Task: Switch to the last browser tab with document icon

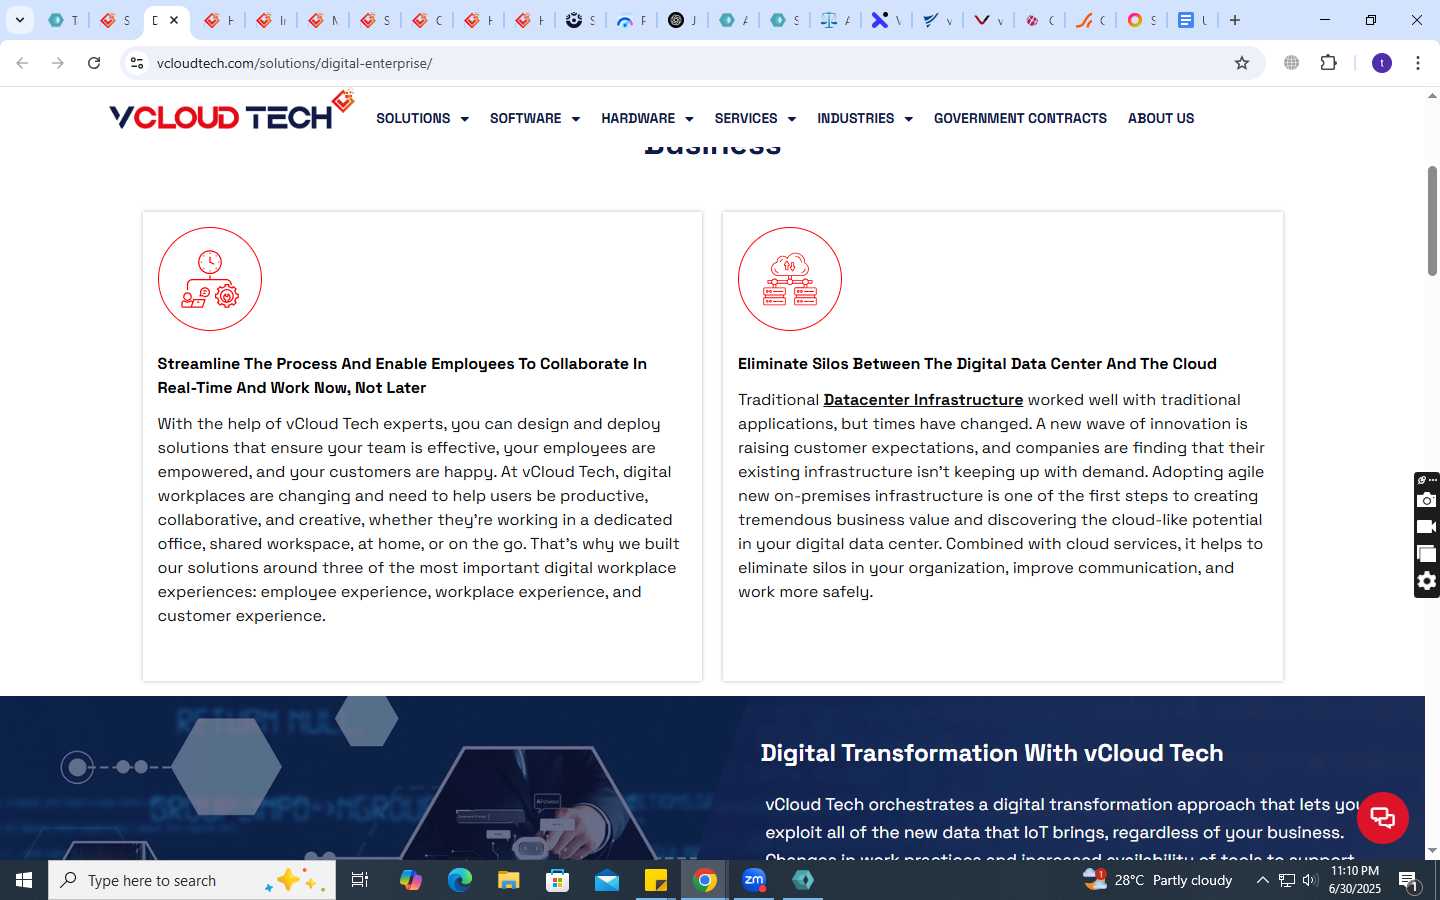Action: [x=1193, y=20]
